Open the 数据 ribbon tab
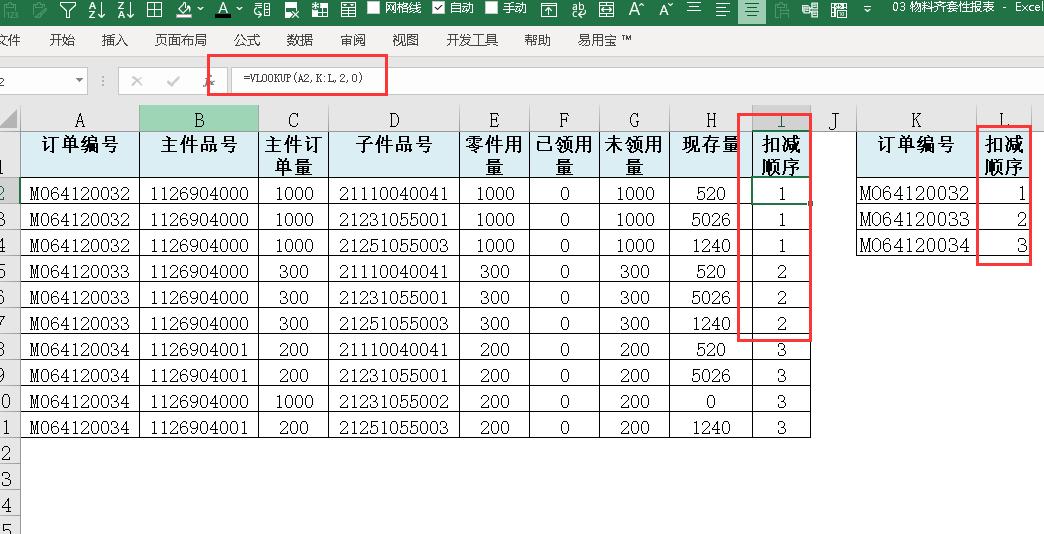Screen dimensions: 1044x534 300,40
